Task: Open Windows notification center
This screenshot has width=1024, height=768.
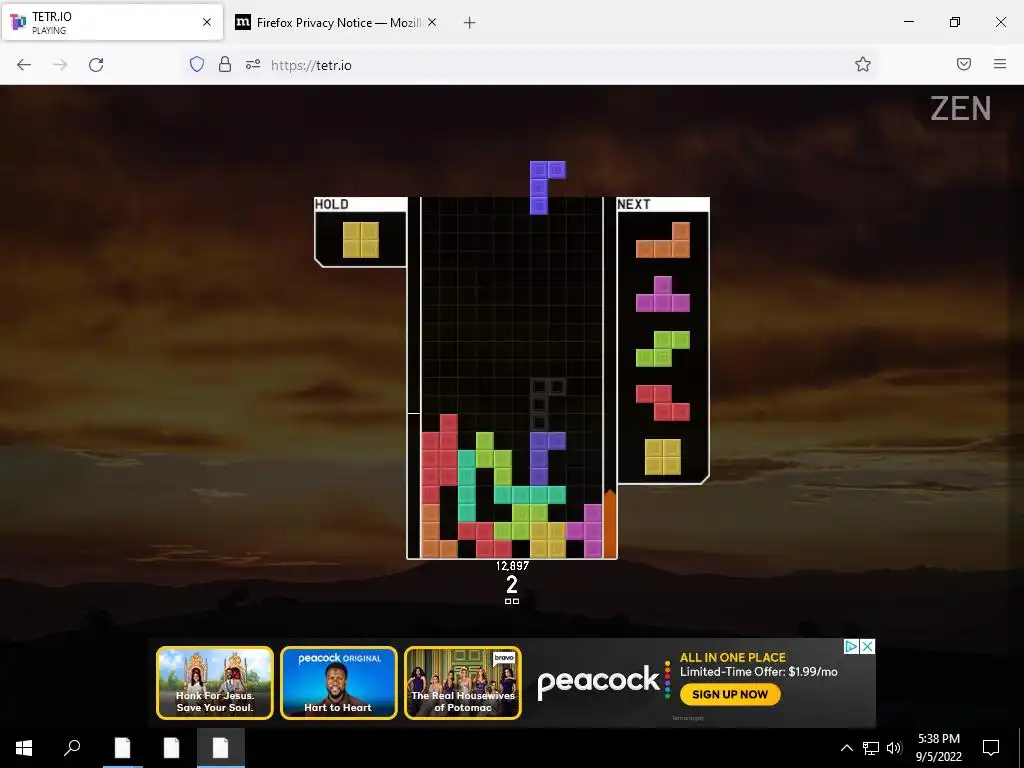Action: pos(991,748)
